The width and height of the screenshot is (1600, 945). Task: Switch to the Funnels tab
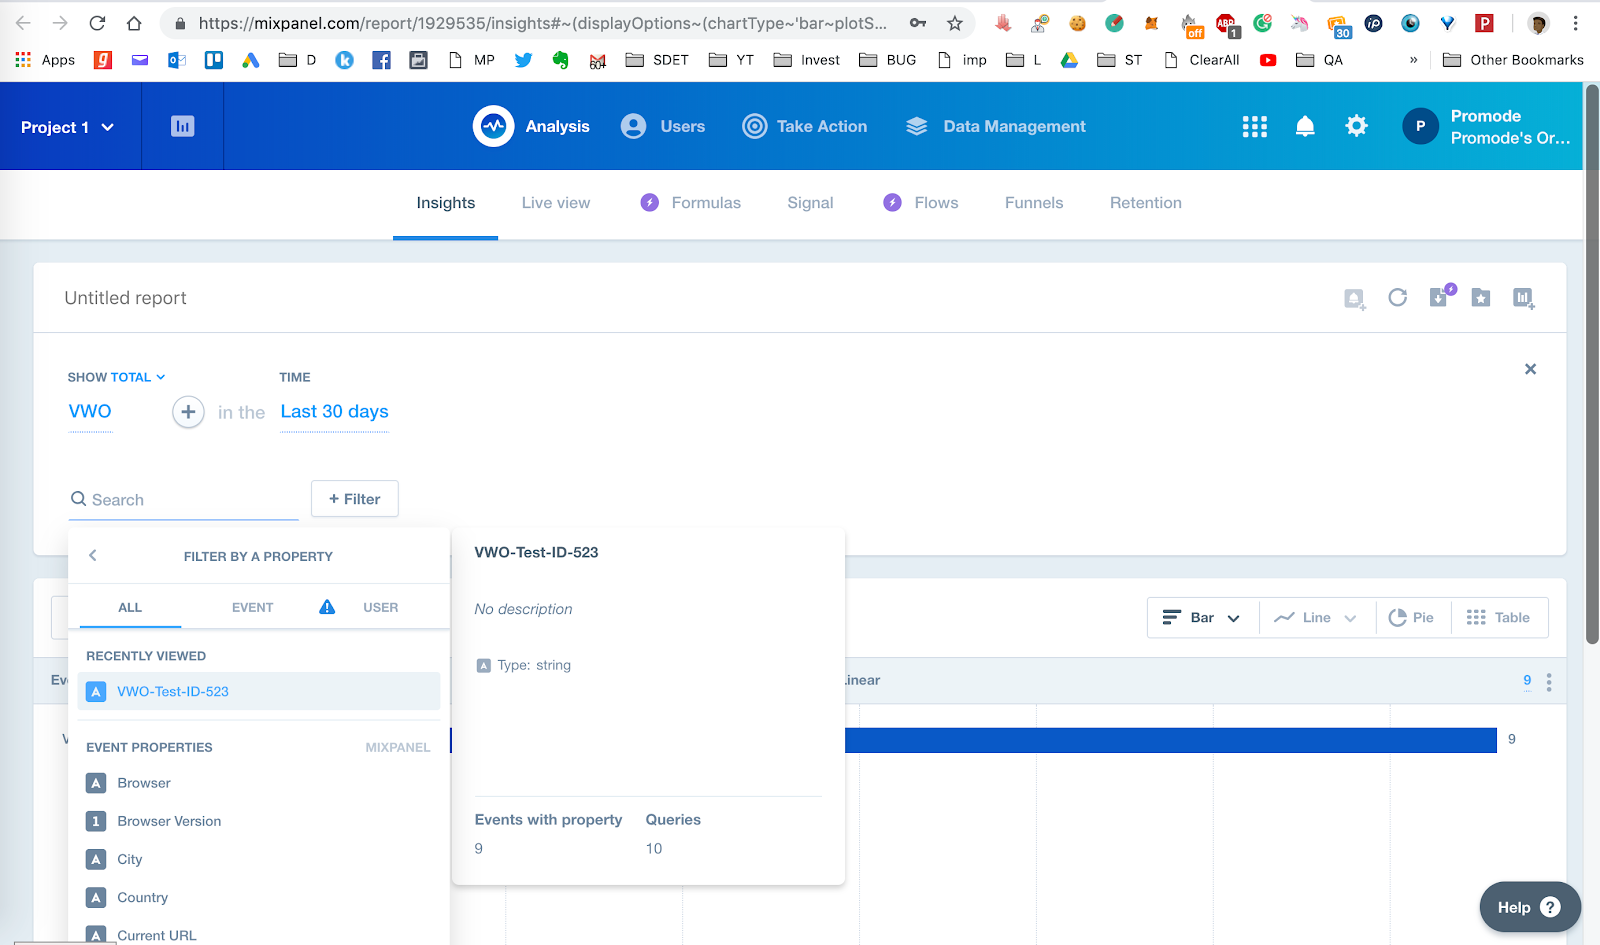point(1034,203)
